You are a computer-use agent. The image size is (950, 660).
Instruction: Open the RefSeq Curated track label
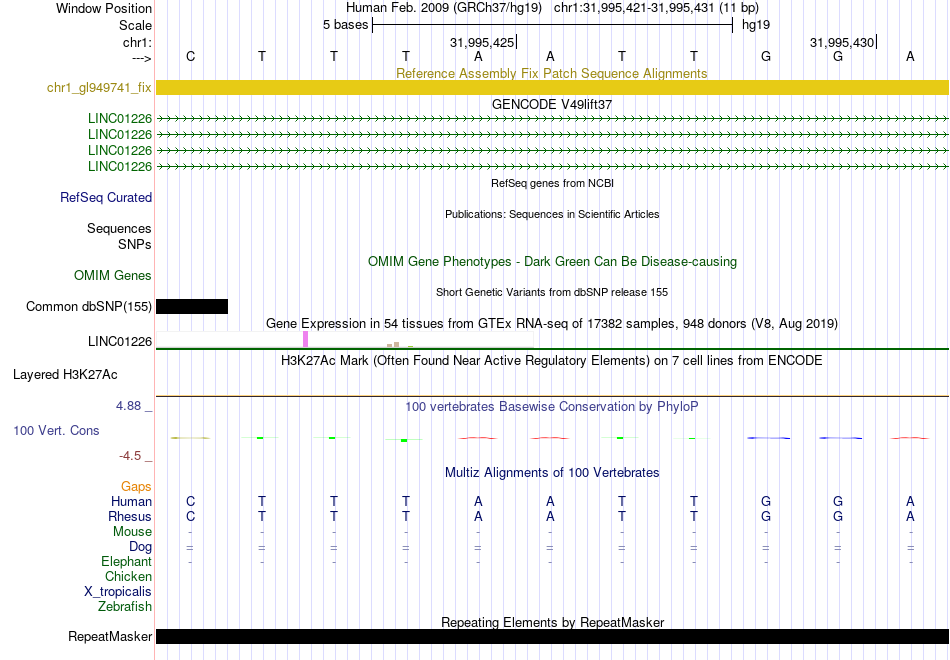(106, 198)
